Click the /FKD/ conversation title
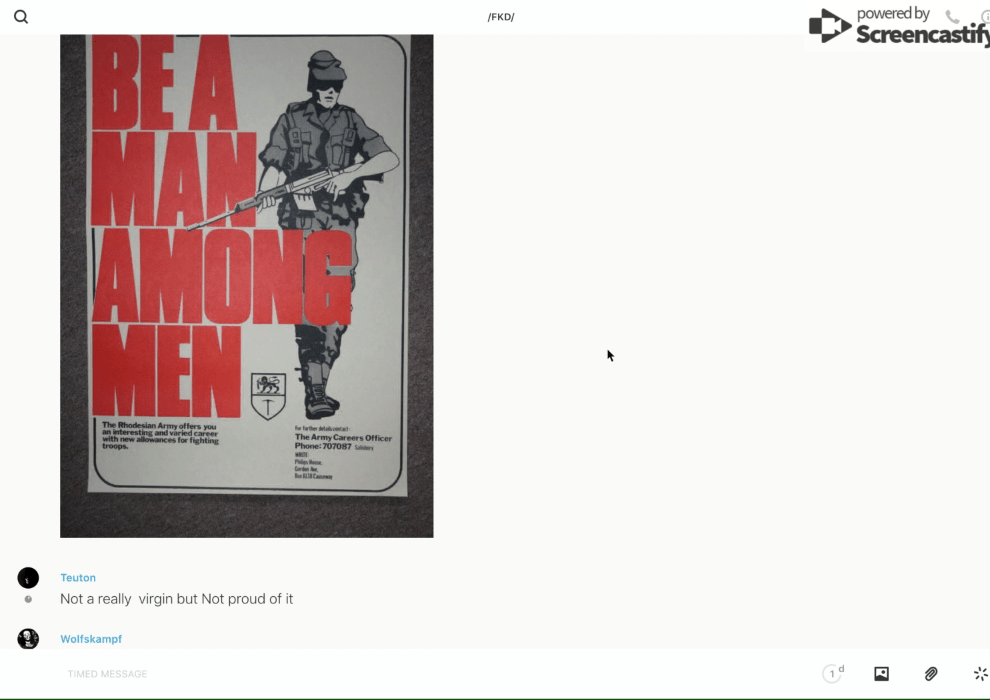The image size is (990, 700). click(501, 17)
